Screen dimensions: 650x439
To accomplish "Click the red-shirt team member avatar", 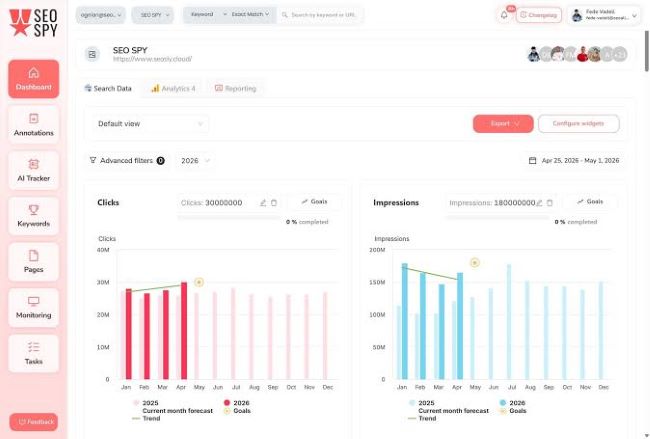I will point(582,54).
